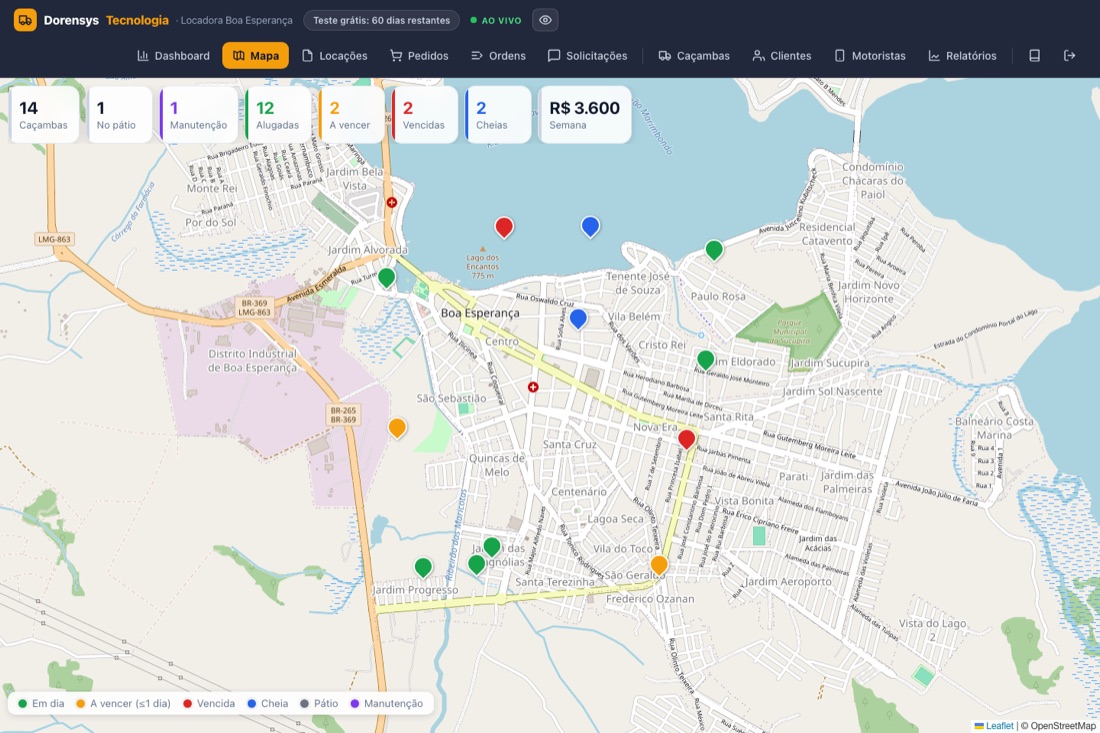
Task: Click the Dorensys truck logo icon
Action: [x=25, y=20]
